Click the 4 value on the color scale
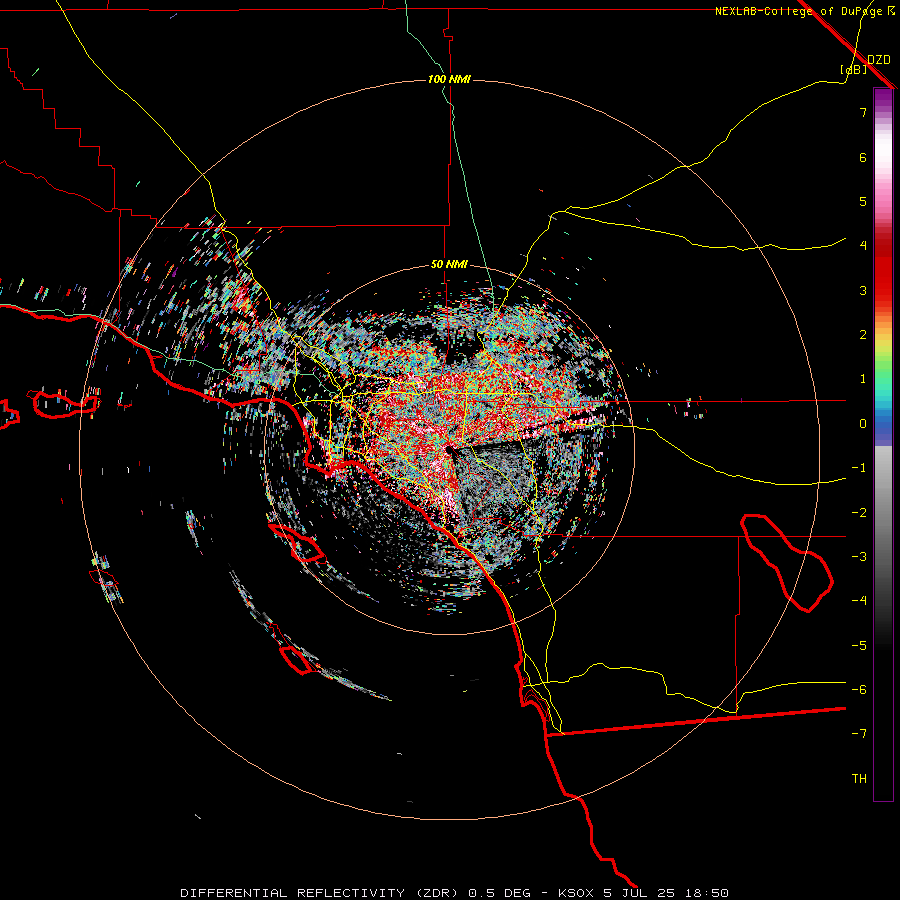 863,246
